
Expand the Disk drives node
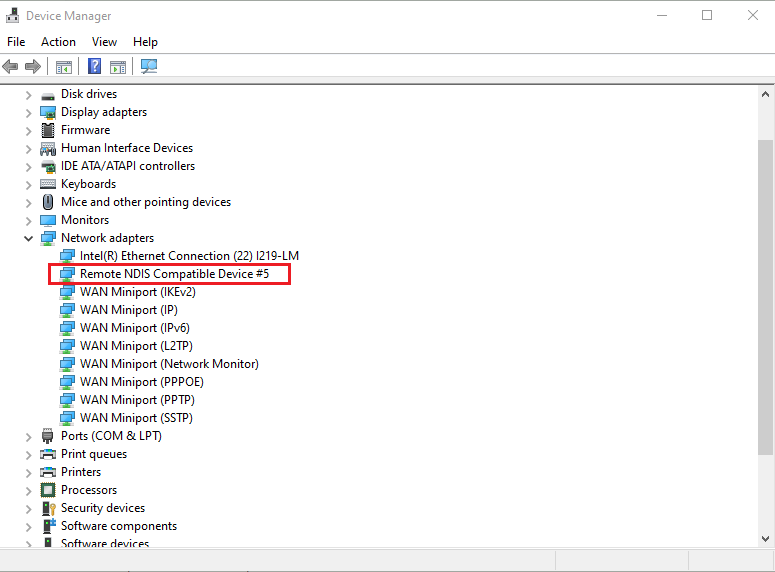tap(28, 95)
